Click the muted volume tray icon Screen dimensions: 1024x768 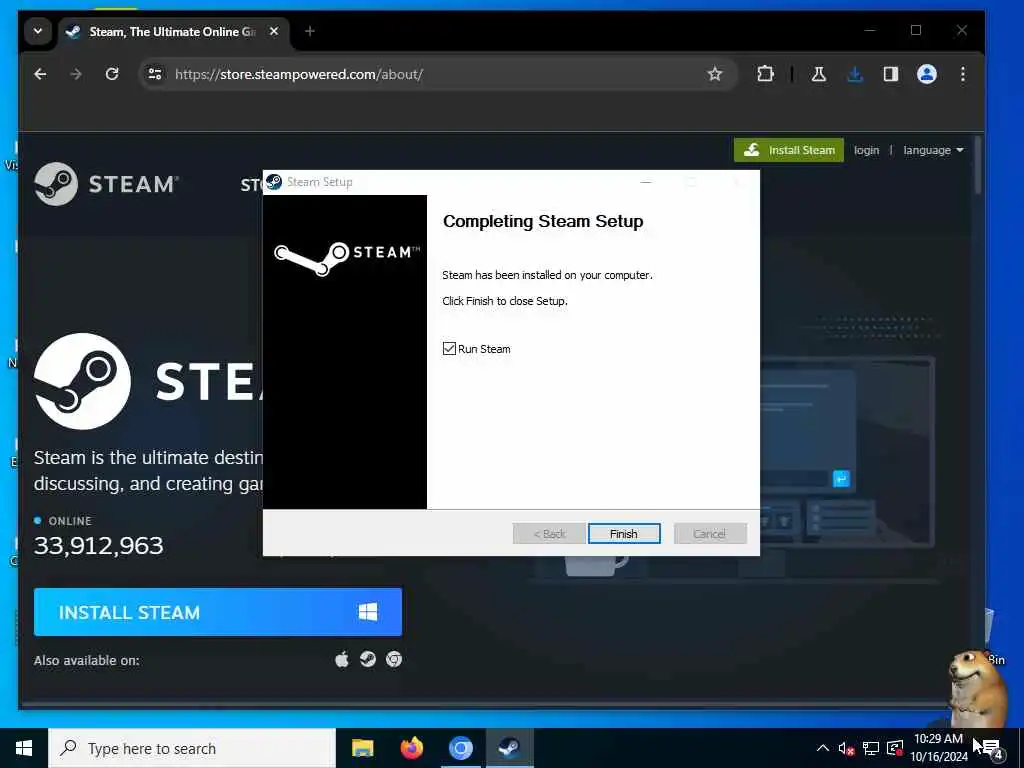pos(846,748)
